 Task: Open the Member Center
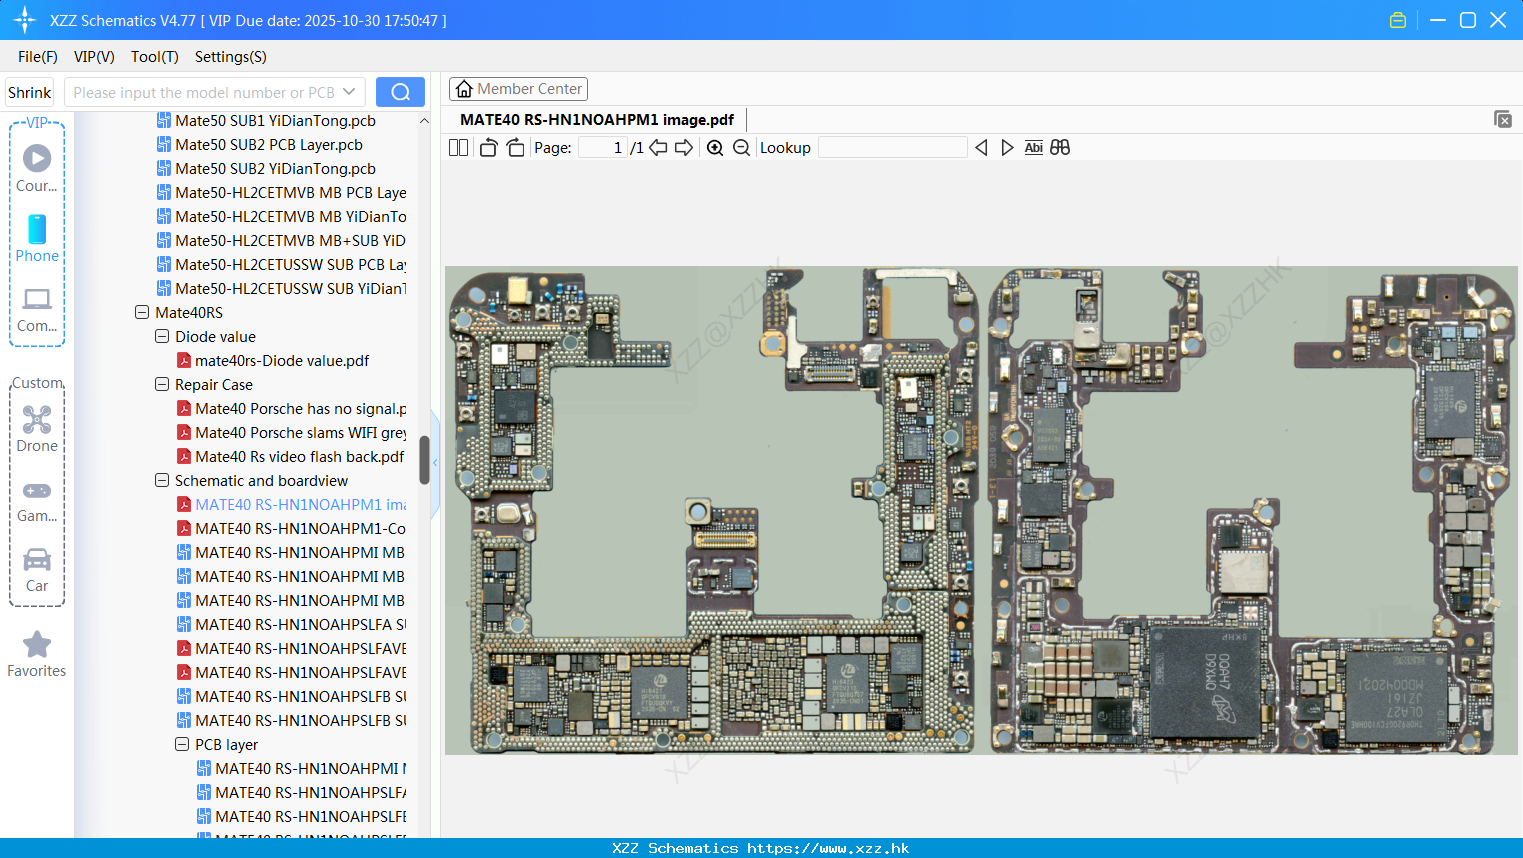click(x=518, y=89)
